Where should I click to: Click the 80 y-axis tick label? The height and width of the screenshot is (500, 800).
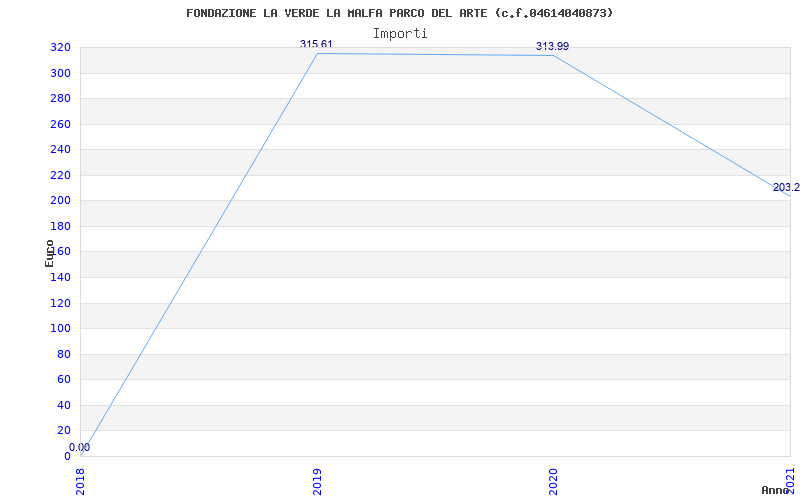coord(64,355)
